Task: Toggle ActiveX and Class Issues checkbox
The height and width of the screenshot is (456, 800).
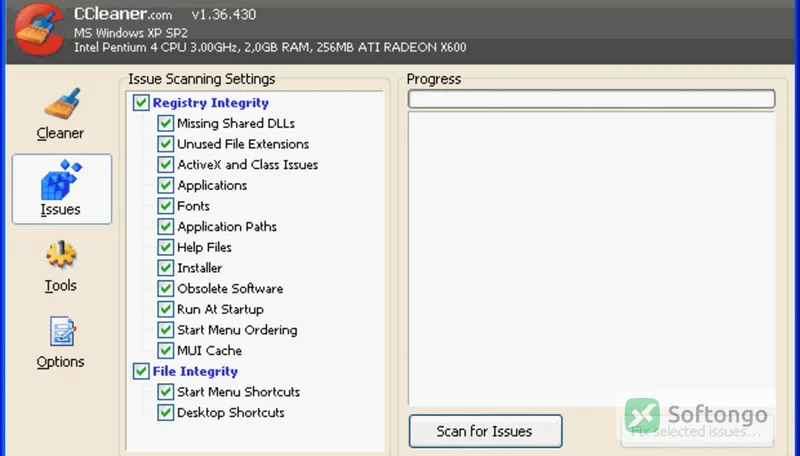Action: [165, 165]
